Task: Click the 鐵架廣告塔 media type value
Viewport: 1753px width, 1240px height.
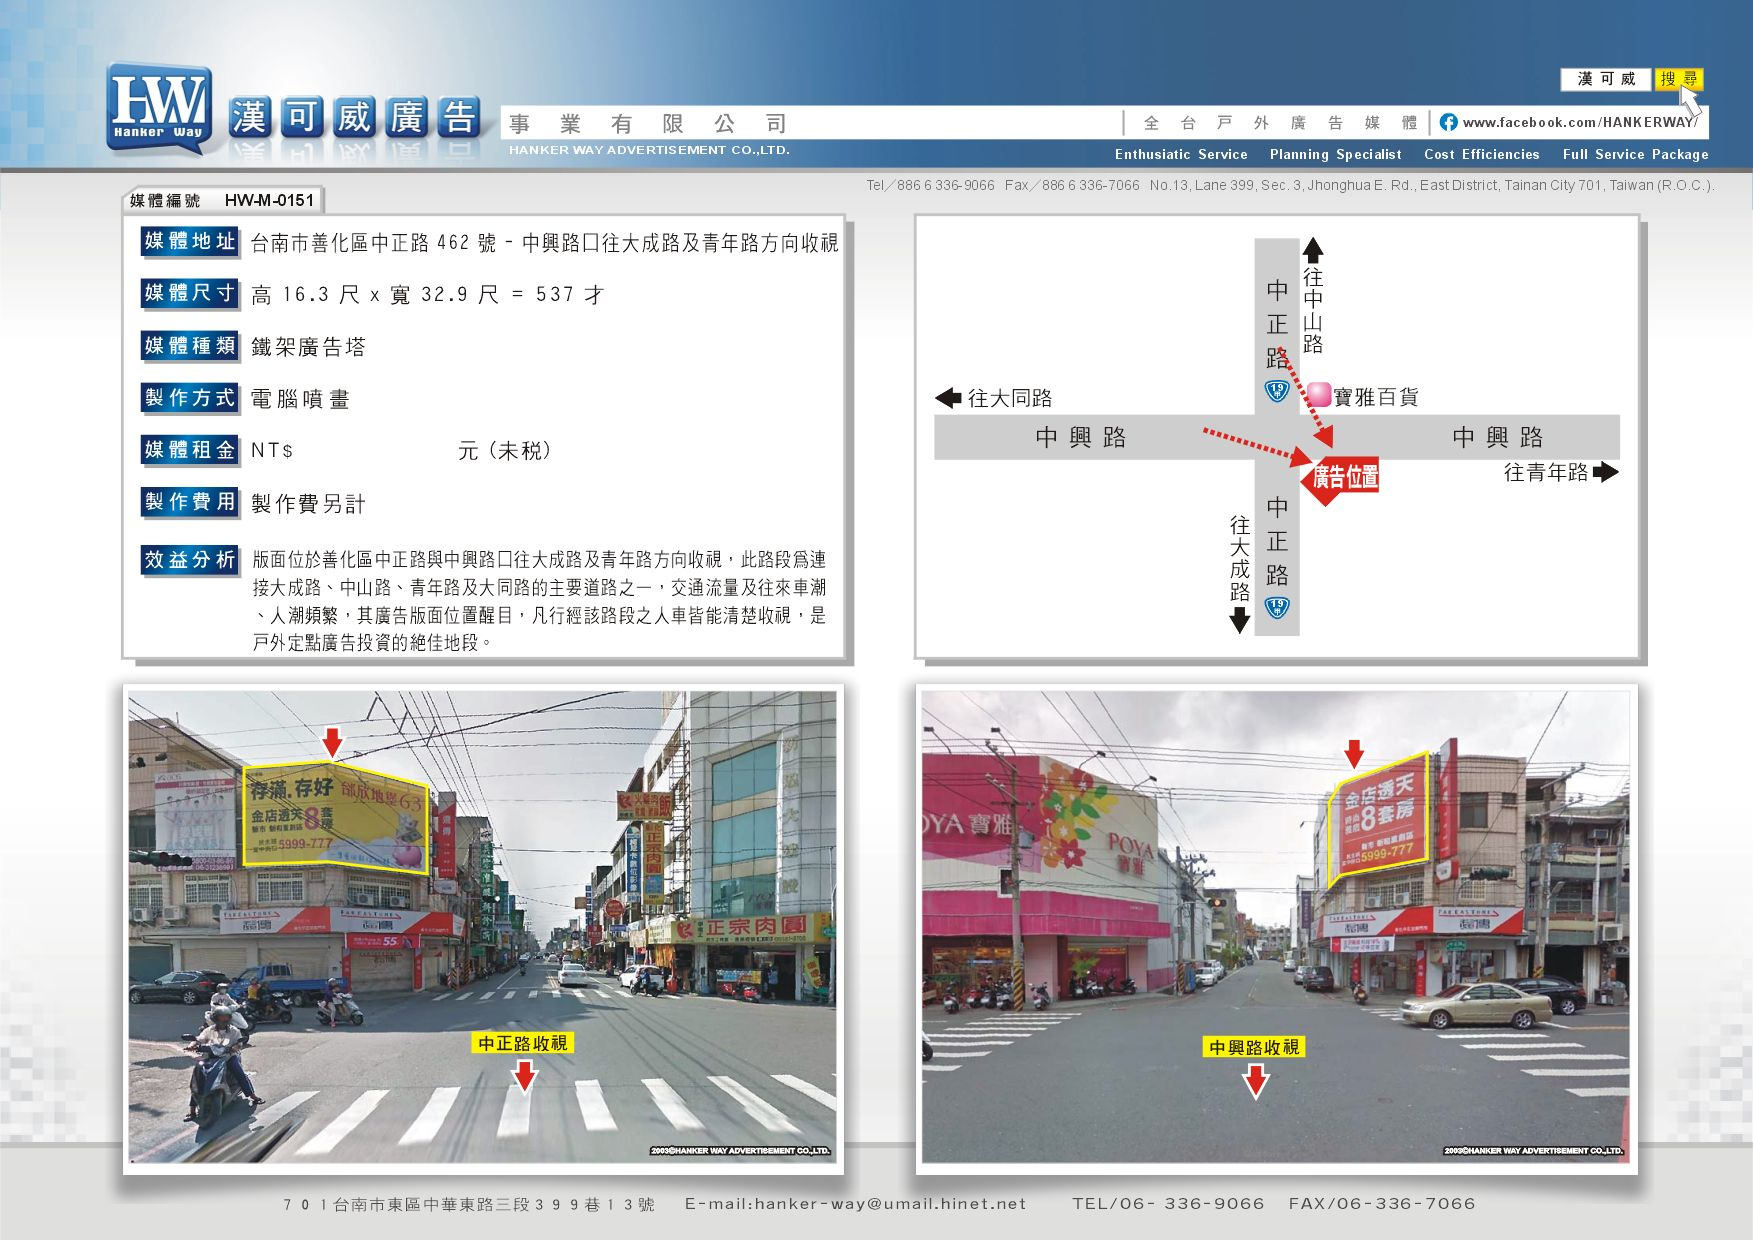Action: pos(308,347)
